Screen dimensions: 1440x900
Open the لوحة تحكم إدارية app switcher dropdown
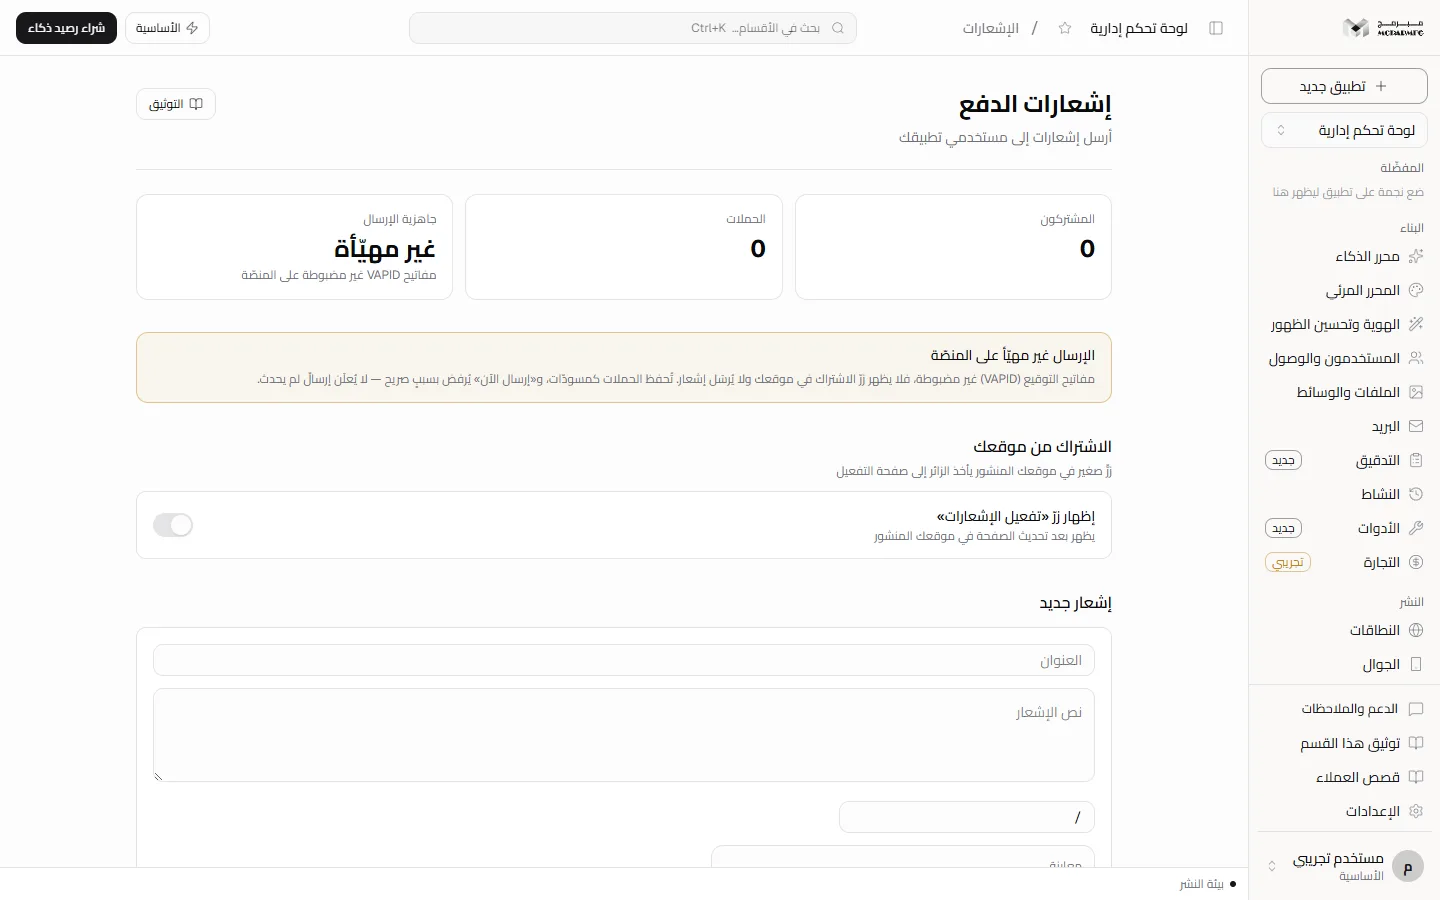[x=1344, y=130]
